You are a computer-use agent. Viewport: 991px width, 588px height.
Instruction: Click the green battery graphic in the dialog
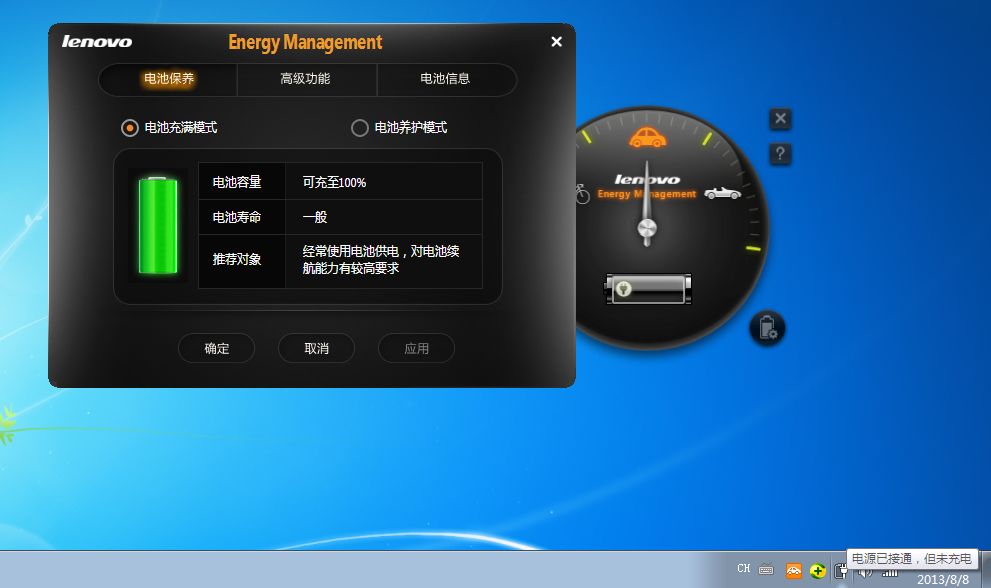click(x=157, y=226)
